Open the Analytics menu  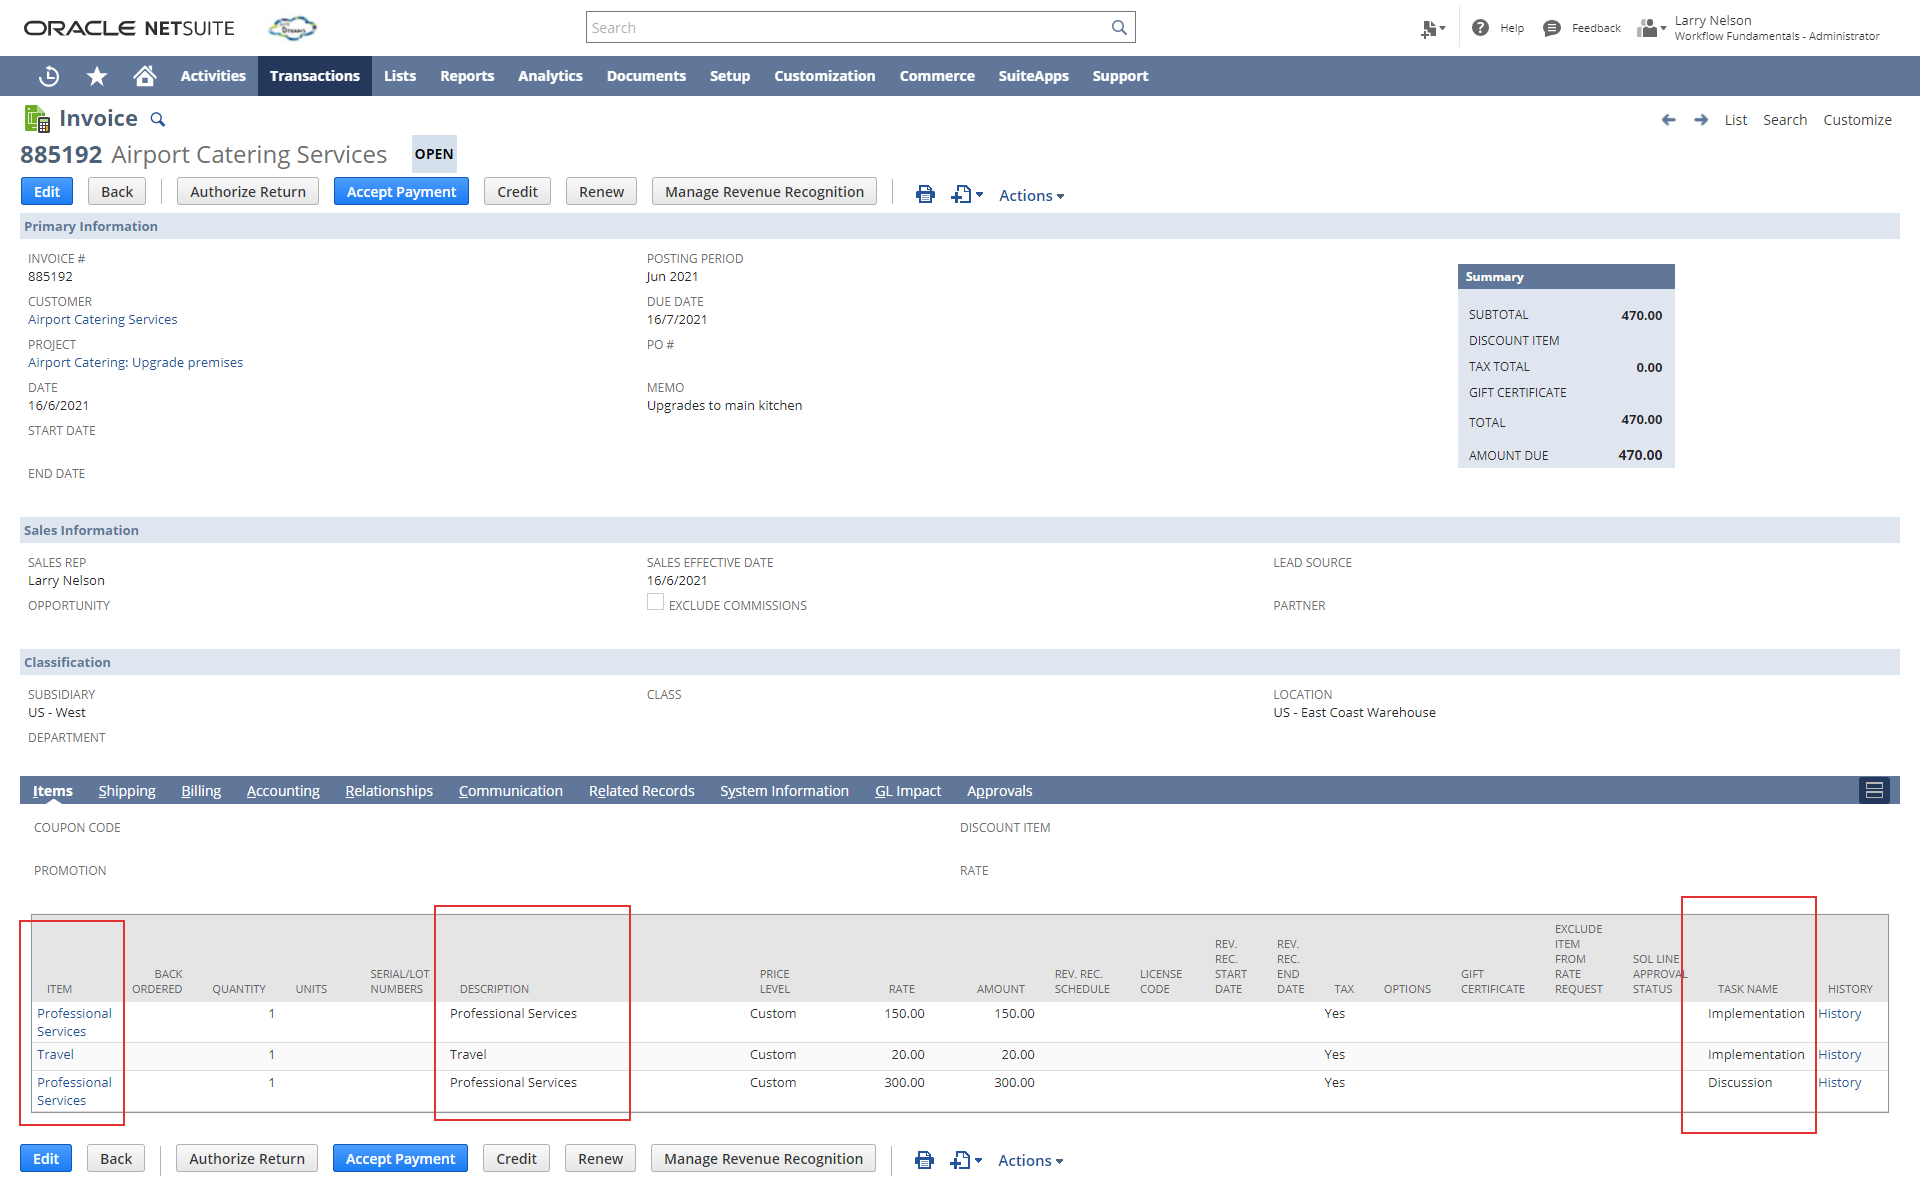[x=550, y=76]
